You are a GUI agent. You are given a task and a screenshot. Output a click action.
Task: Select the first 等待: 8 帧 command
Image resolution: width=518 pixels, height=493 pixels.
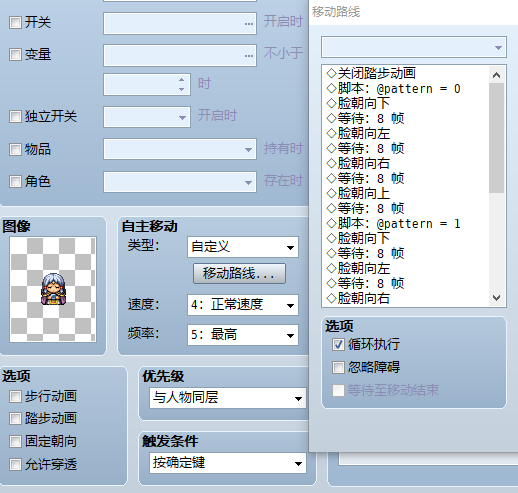click(x=365, y=118)
